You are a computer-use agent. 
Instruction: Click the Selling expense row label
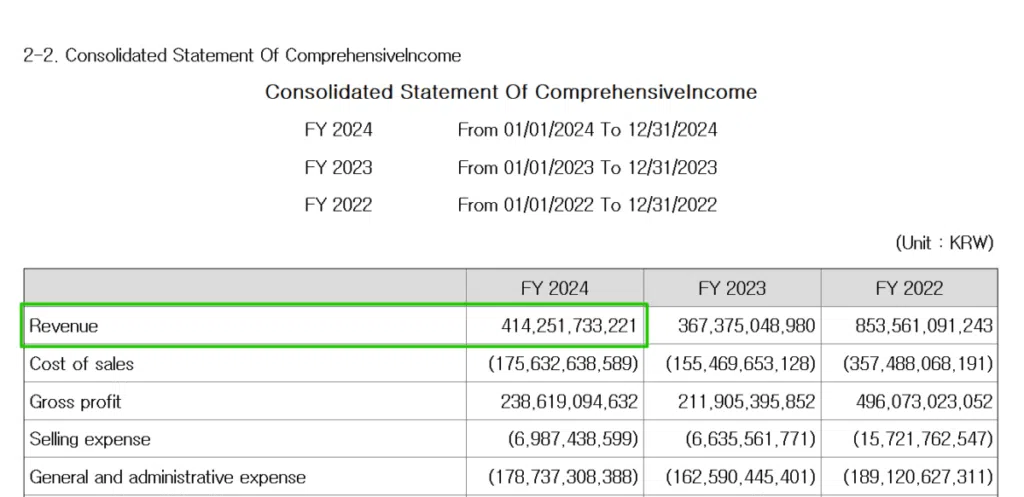coord(90,439)
